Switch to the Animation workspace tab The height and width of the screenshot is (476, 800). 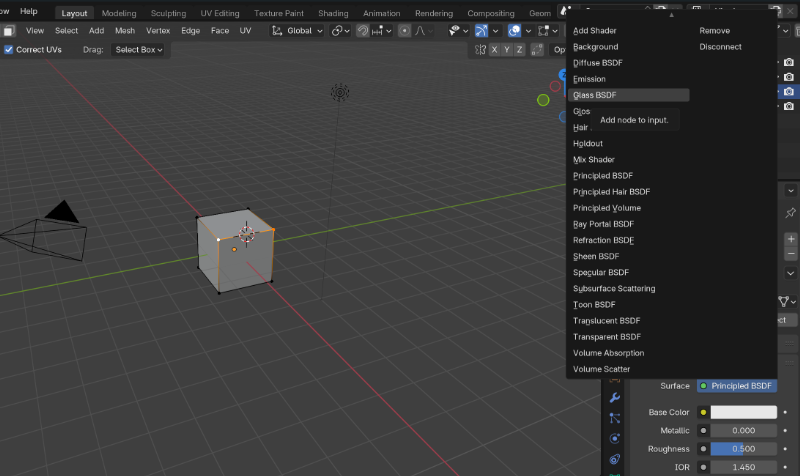click(382, 13)
